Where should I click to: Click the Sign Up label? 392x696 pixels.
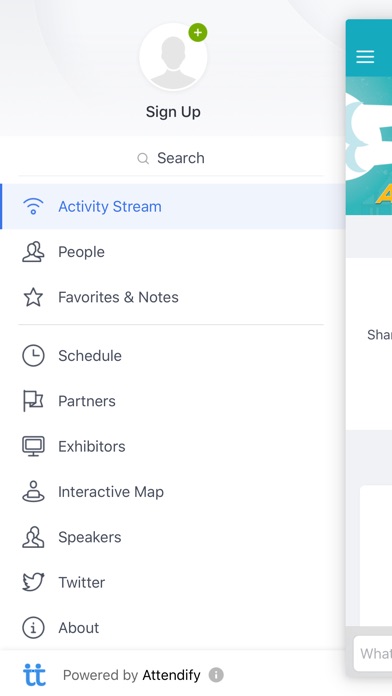tap(173, 112)
